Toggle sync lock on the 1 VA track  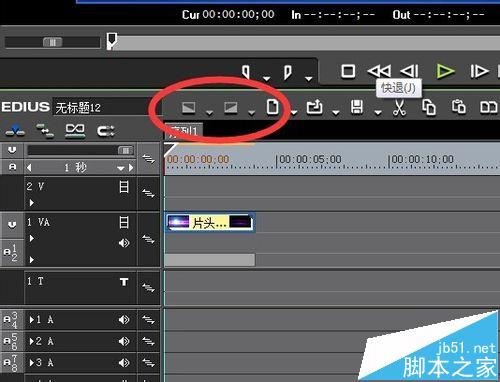click(148, 239)
